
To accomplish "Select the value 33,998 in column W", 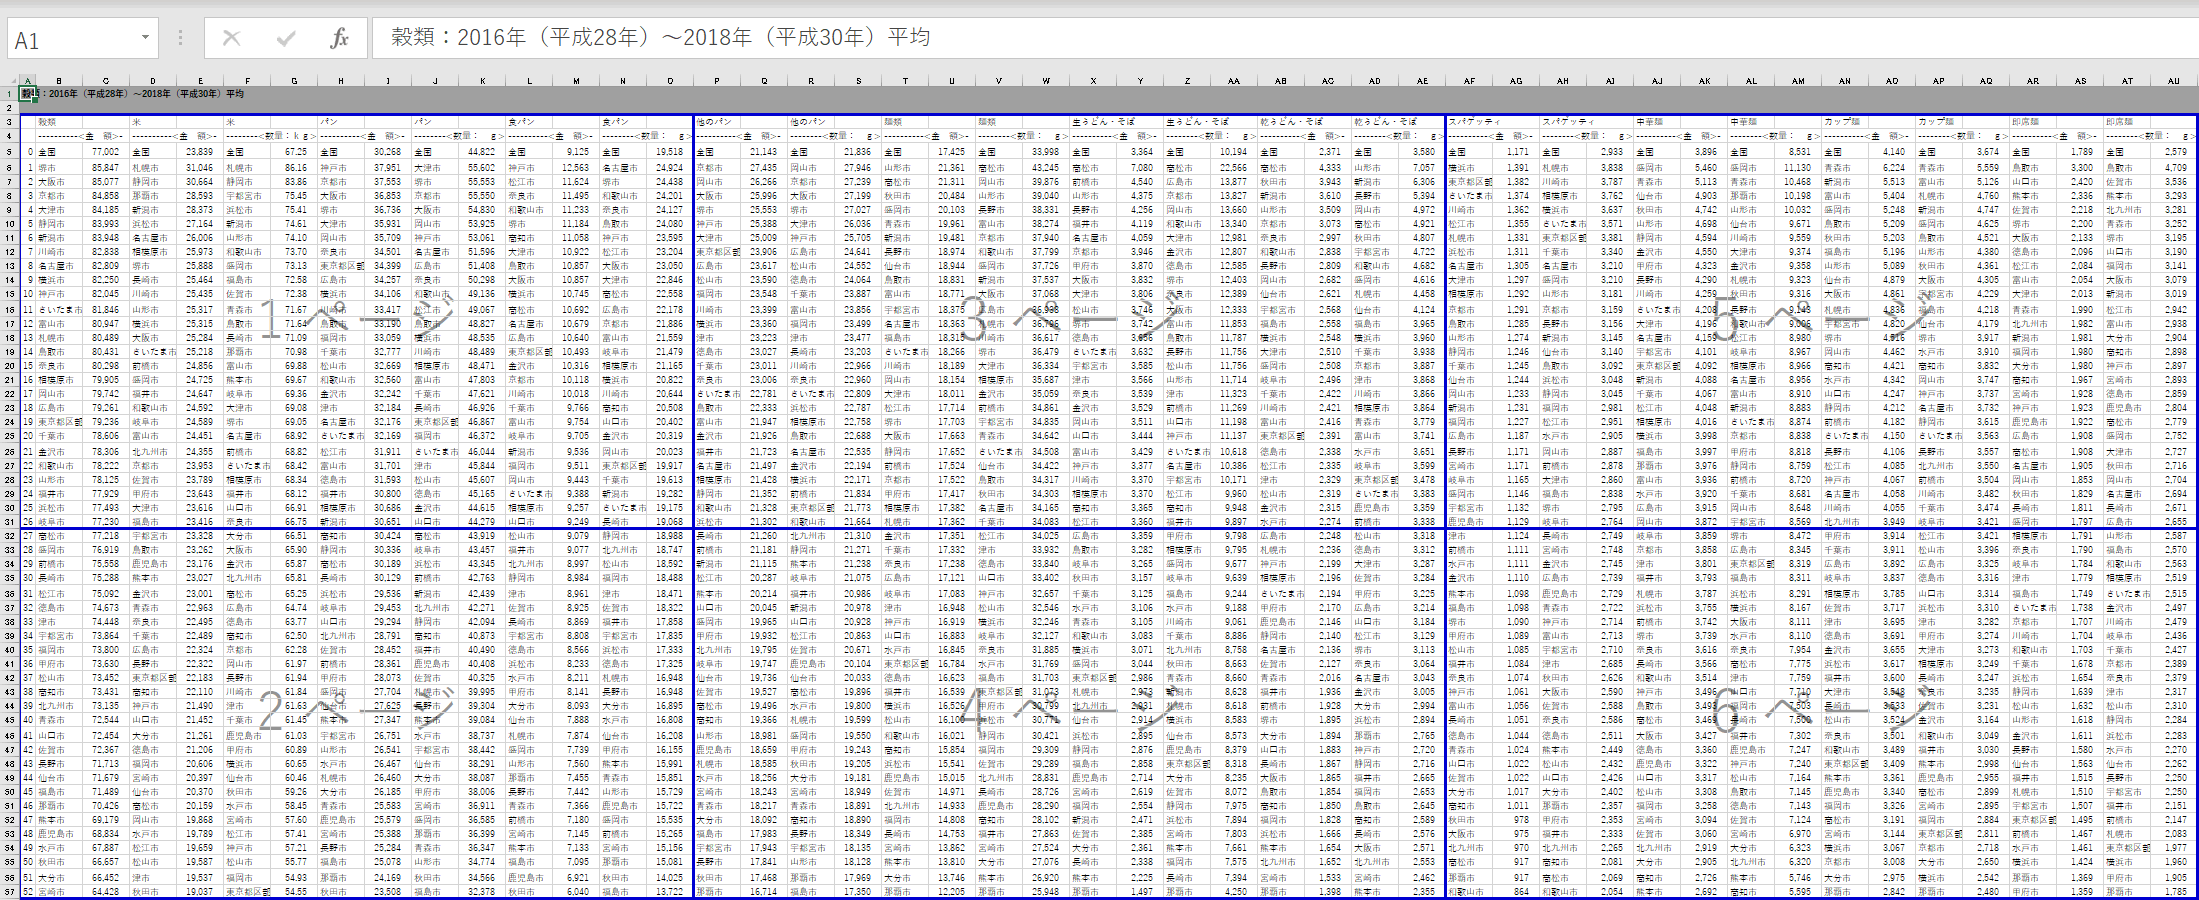I will coord(1046,152).
